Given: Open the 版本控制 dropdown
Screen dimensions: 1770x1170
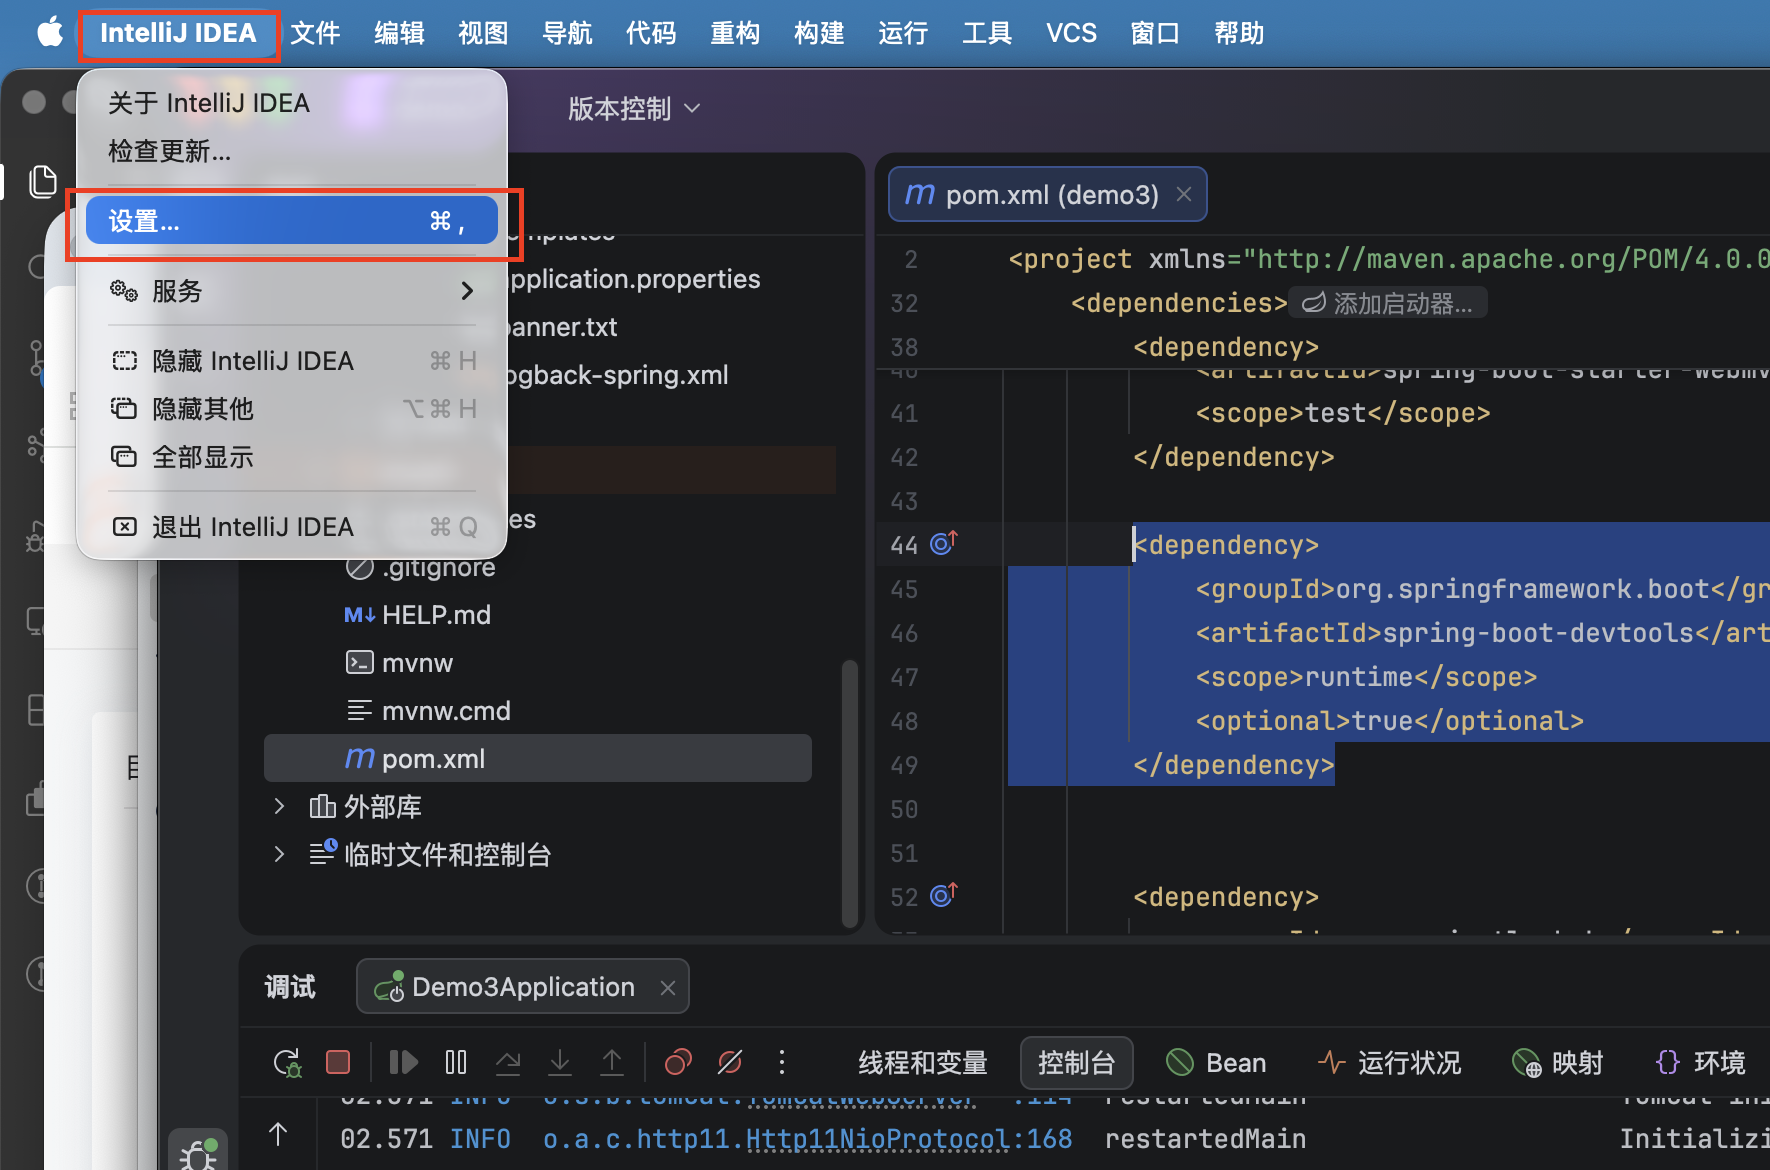Looking at the screenshot, I should 634,108.
